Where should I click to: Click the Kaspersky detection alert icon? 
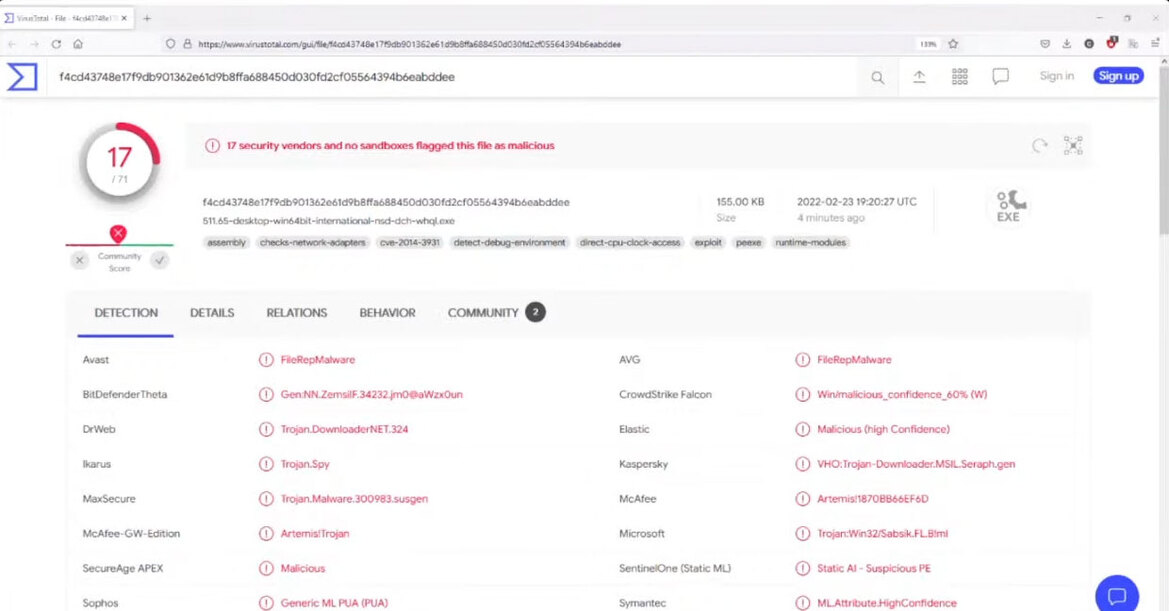[x=802, y=464]
